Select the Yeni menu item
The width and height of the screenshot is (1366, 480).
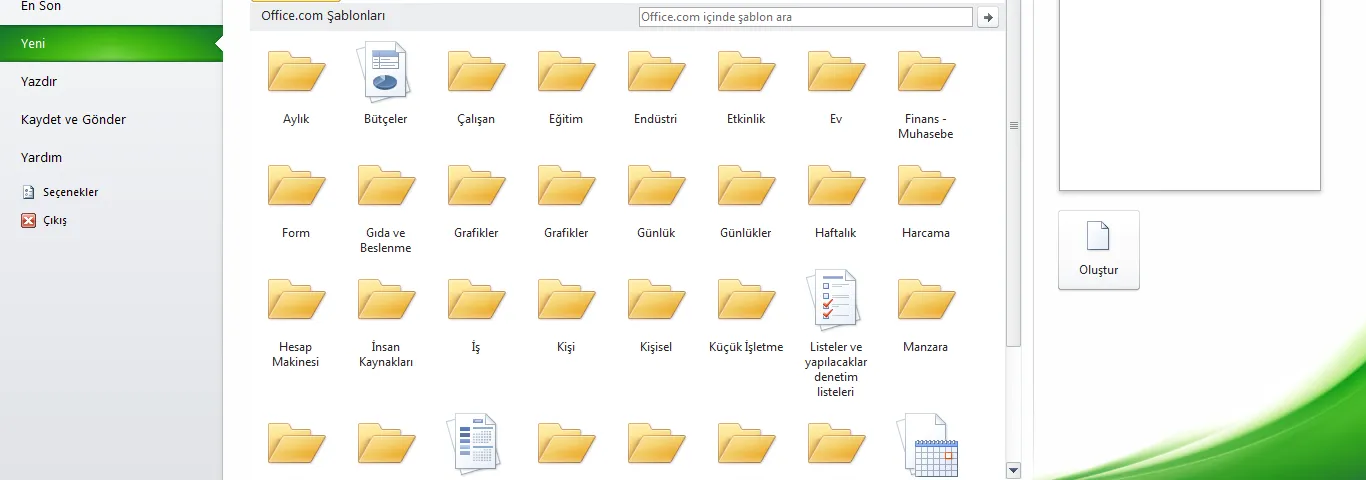[110, 44]
